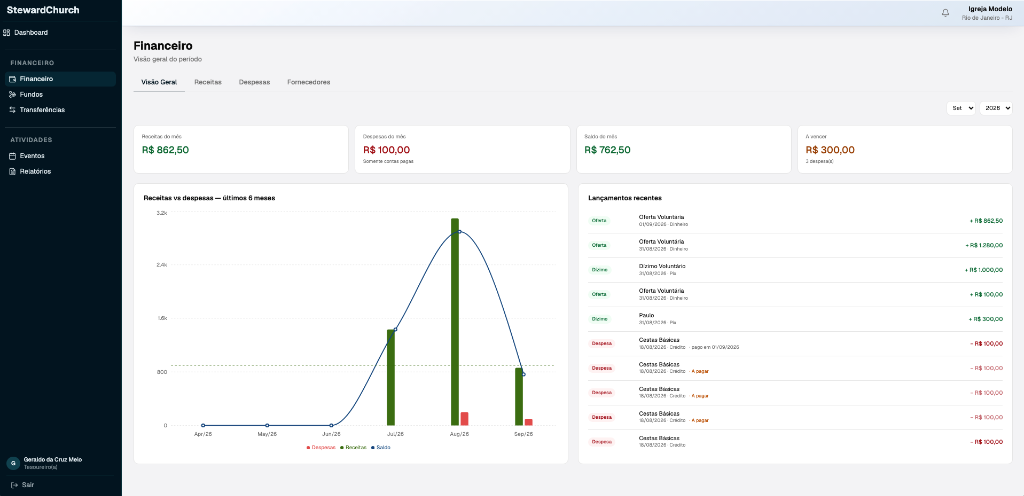
Task: Click the Cestas Básicas entry marked pago em 01/09
Action: [x=795, y=344]
